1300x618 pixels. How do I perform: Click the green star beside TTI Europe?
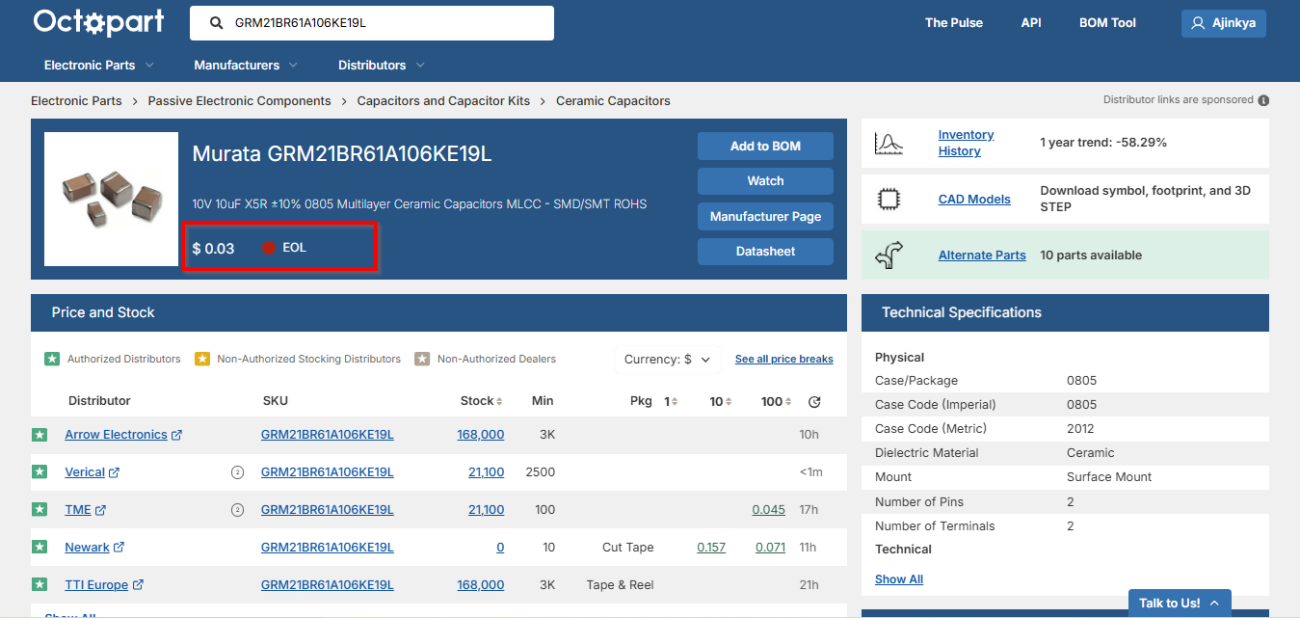click(39, 585)
